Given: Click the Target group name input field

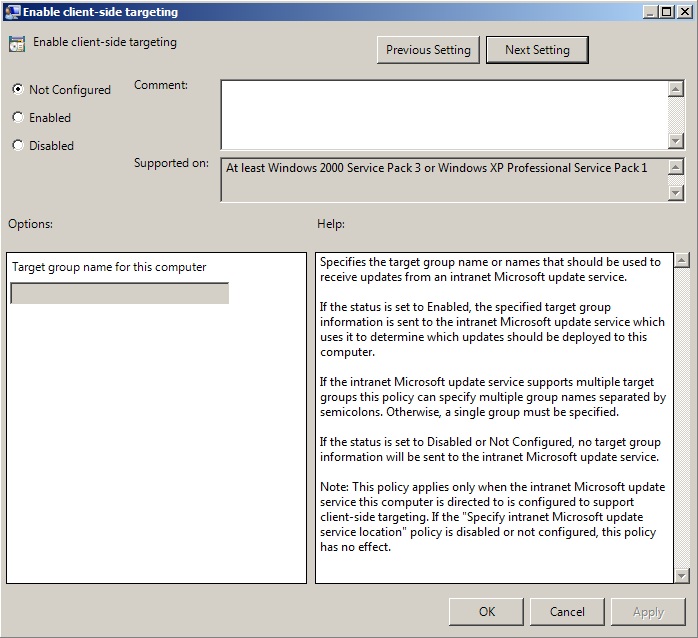Looking at the screenshot, I should 120,293.
